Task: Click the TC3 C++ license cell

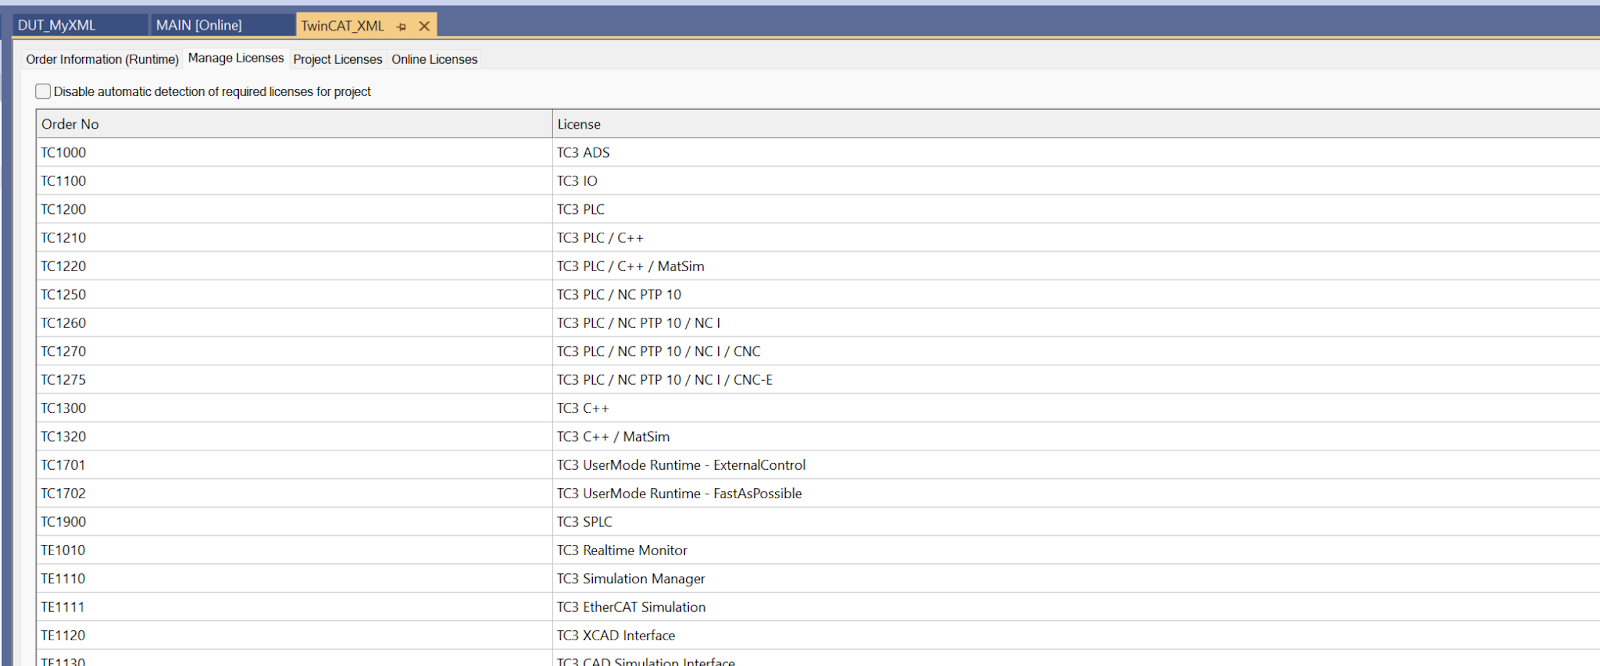Action: [x=1076, y=408]
